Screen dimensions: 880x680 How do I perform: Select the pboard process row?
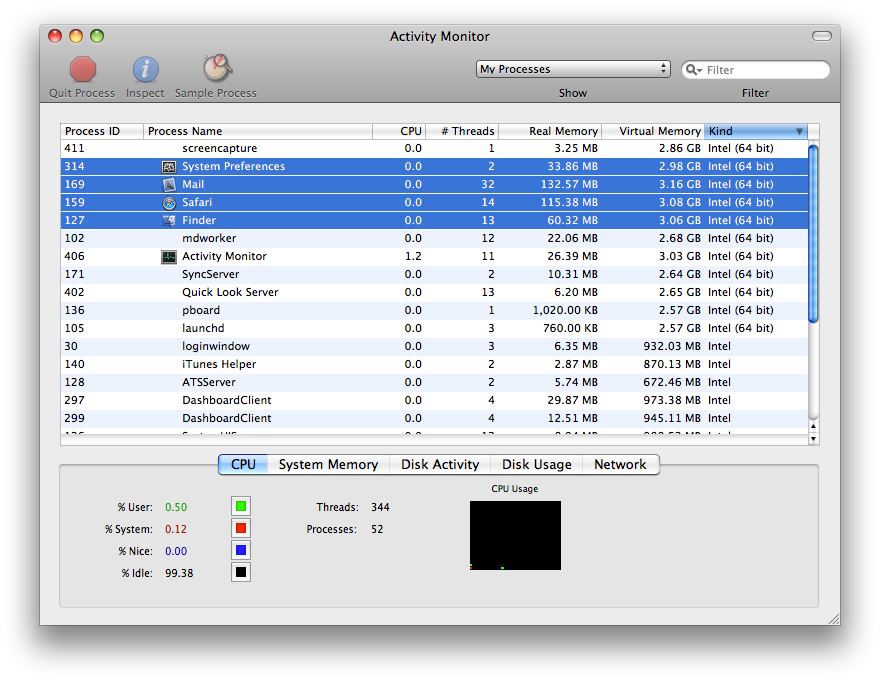[x=434, y=310]
